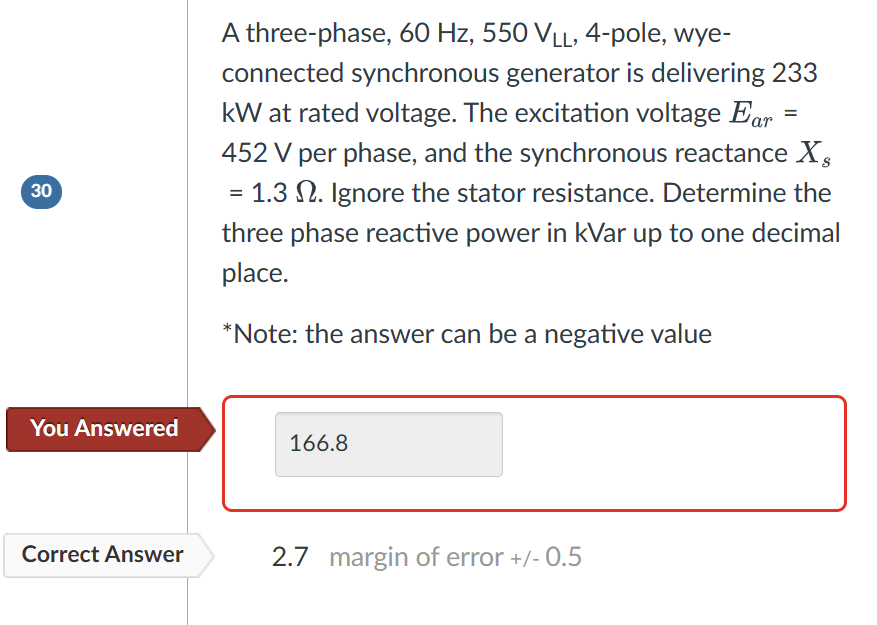This screenshot has width=877, height=625.
Task: Click the blue question number 30 badge
Action: (40, 192)
